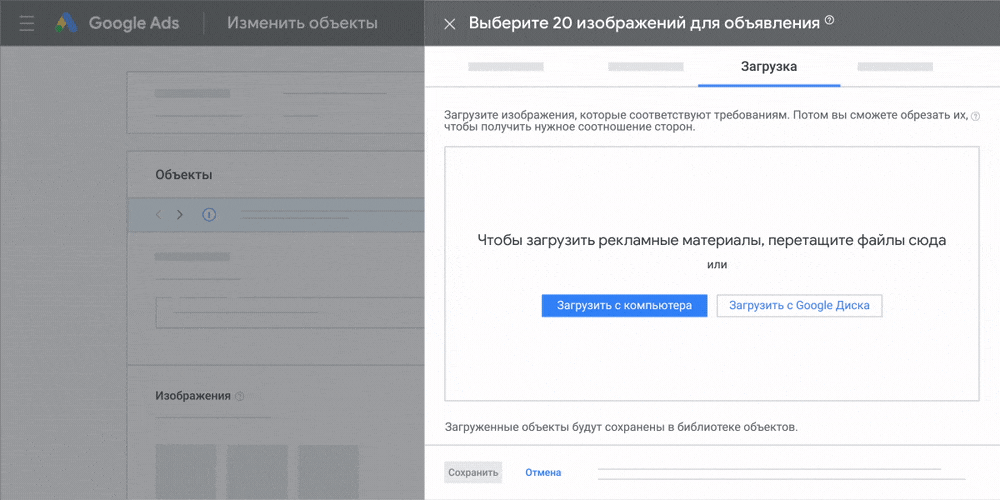
Task: Close the image selection panel
Action: coord(450,24)
